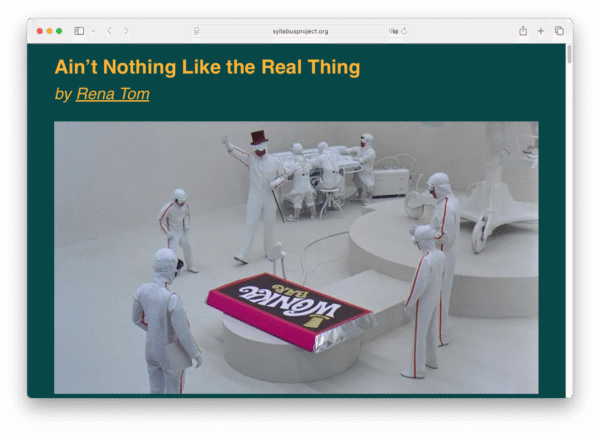Open the sidebar tab group dropdown arrow
Screen dimensions: 600x434
(93, 31)
